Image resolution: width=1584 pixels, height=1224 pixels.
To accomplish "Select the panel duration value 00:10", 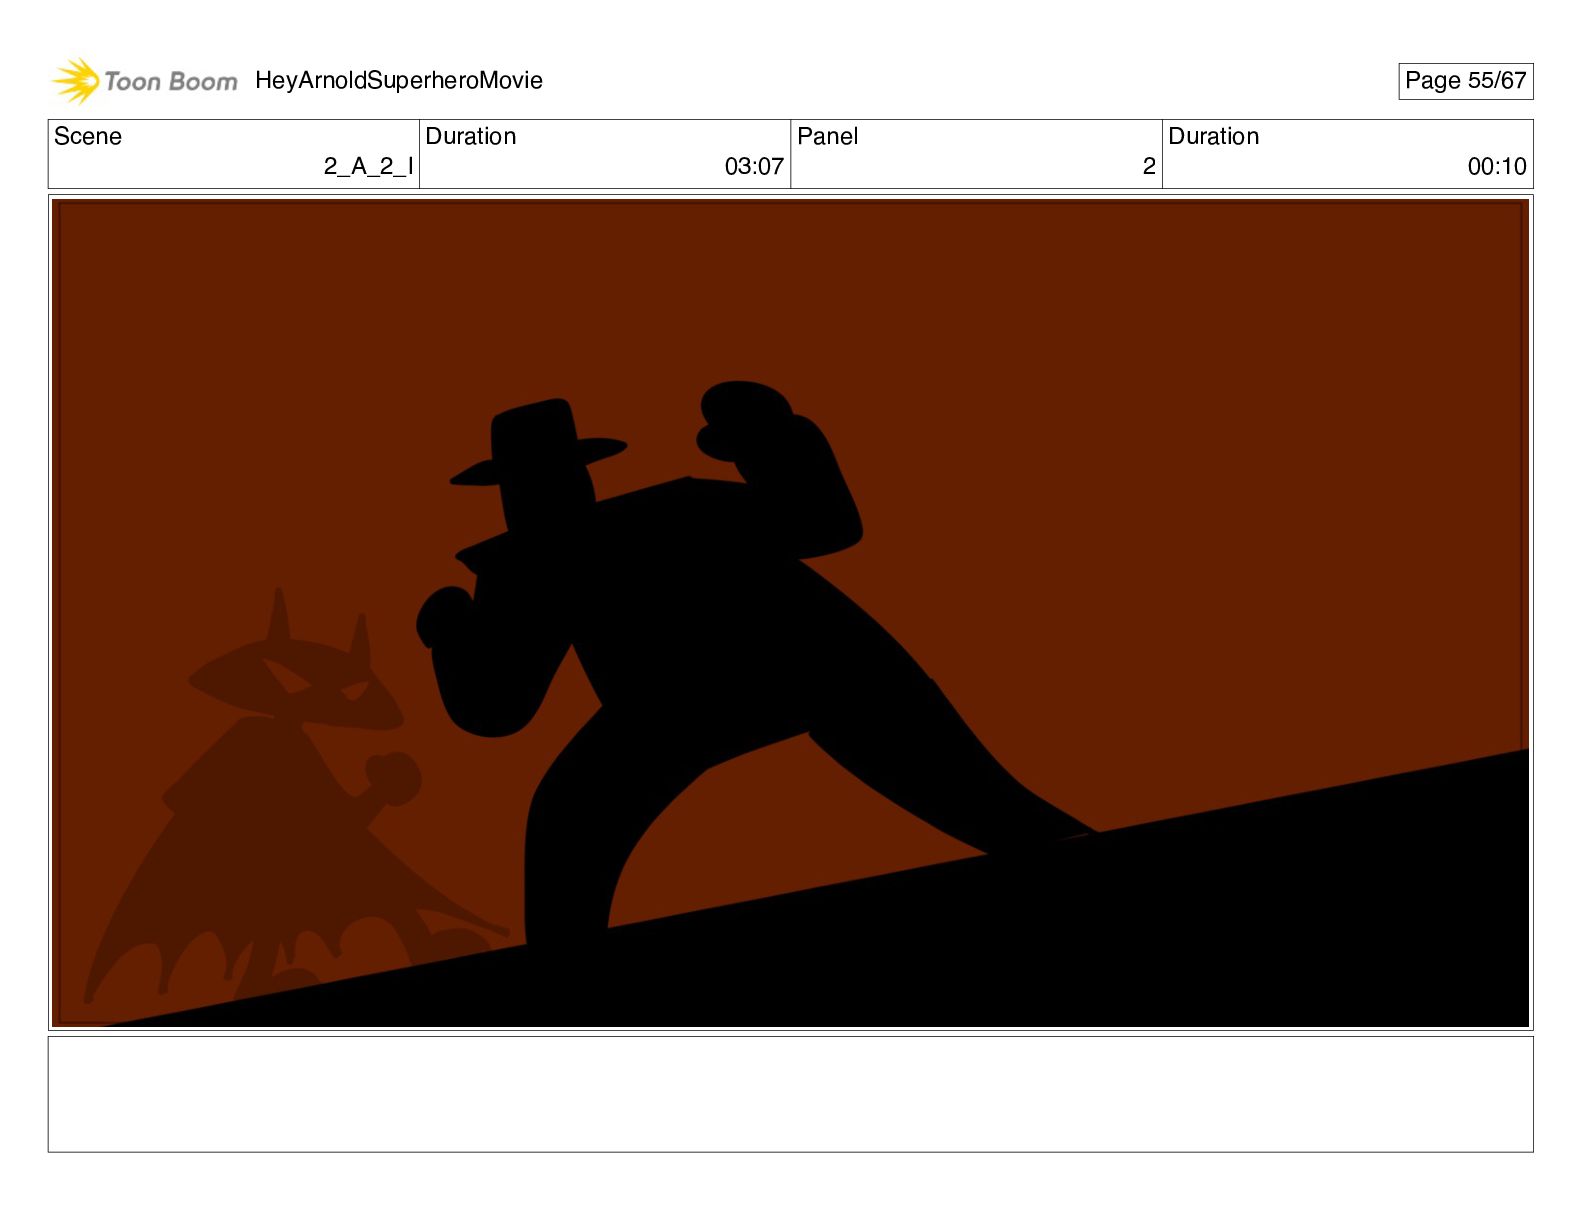I will click(x=1497, y=166).
